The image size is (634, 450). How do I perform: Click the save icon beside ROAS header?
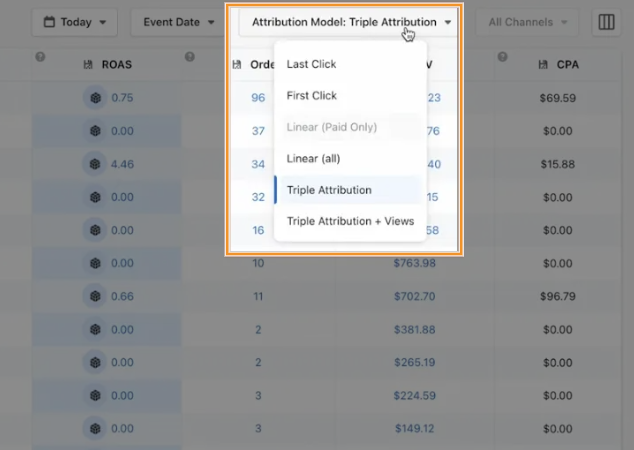coord(87,65)
